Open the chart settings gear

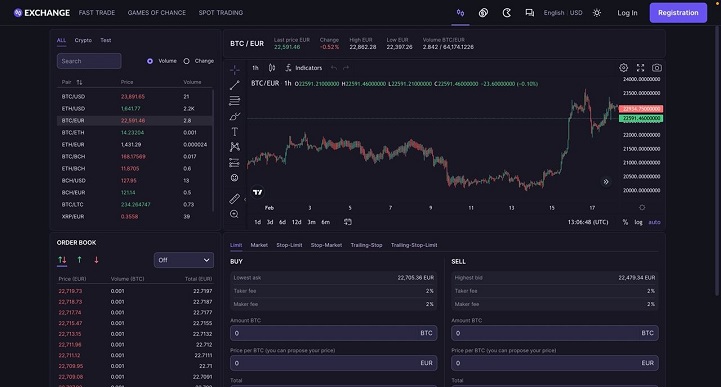click(x=623, y=68)
